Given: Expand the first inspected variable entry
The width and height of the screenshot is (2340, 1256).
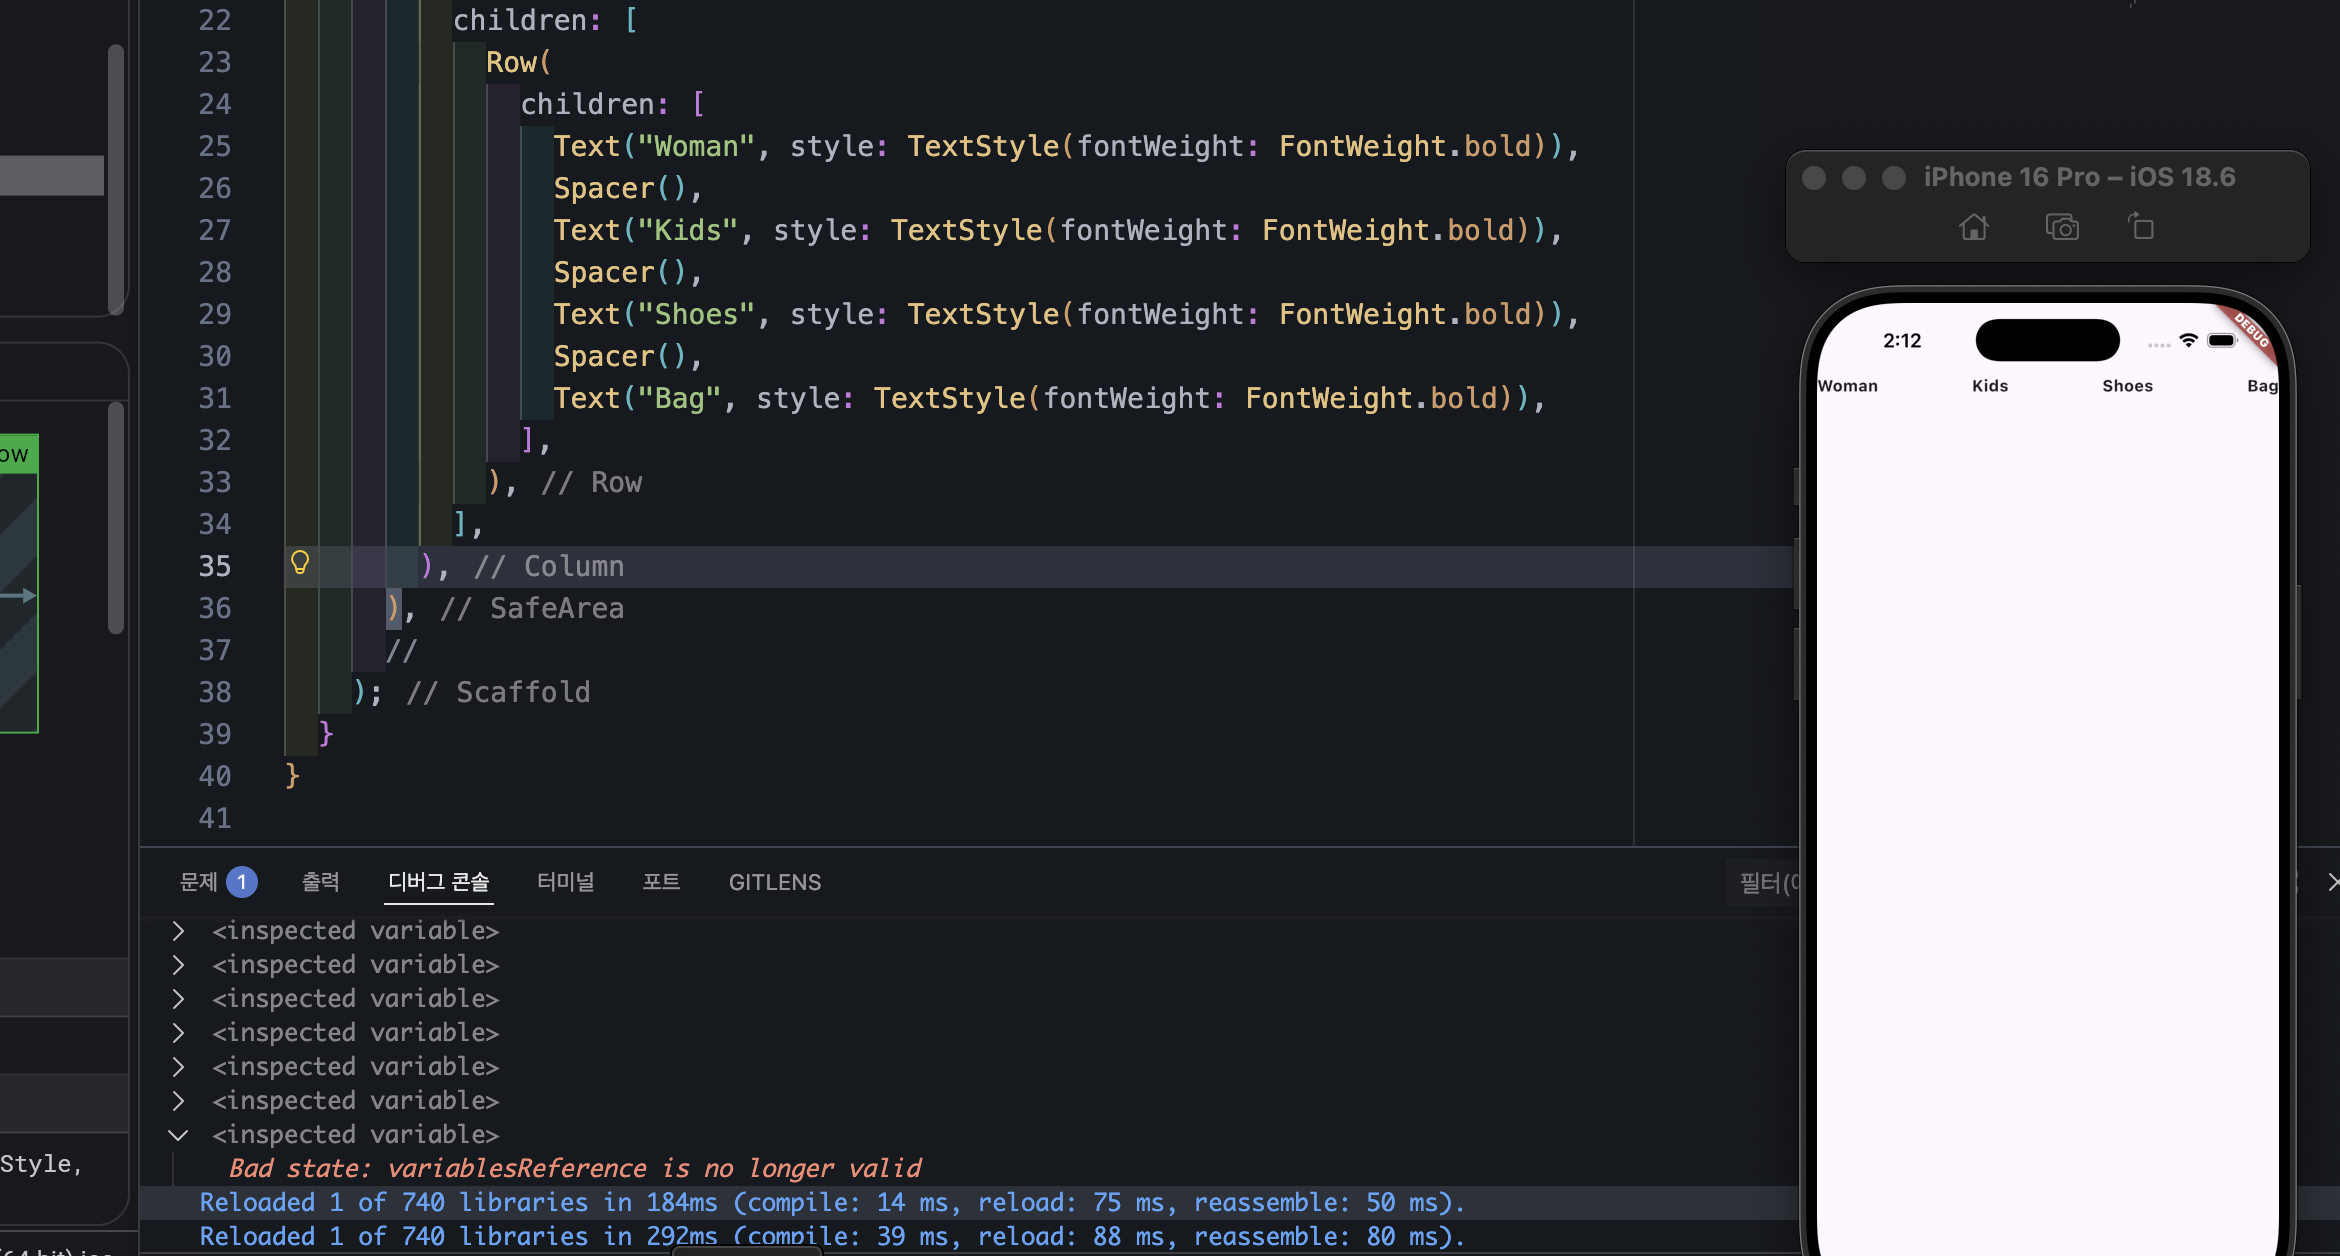Looking at the screenshot, I should [178, 931].
